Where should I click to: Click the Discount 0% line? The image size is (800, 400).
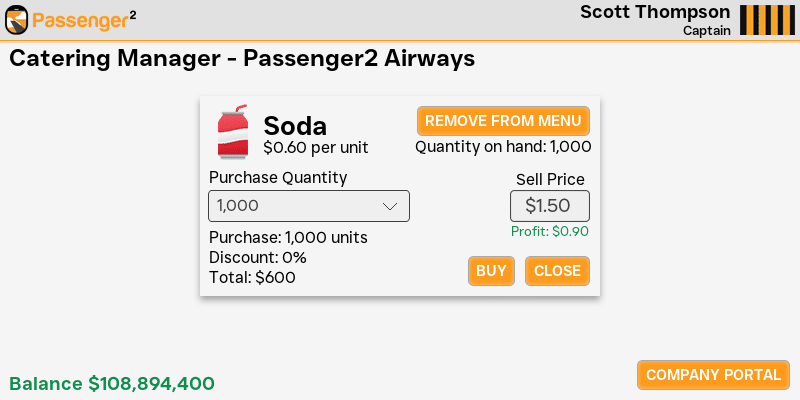[257, 258]
